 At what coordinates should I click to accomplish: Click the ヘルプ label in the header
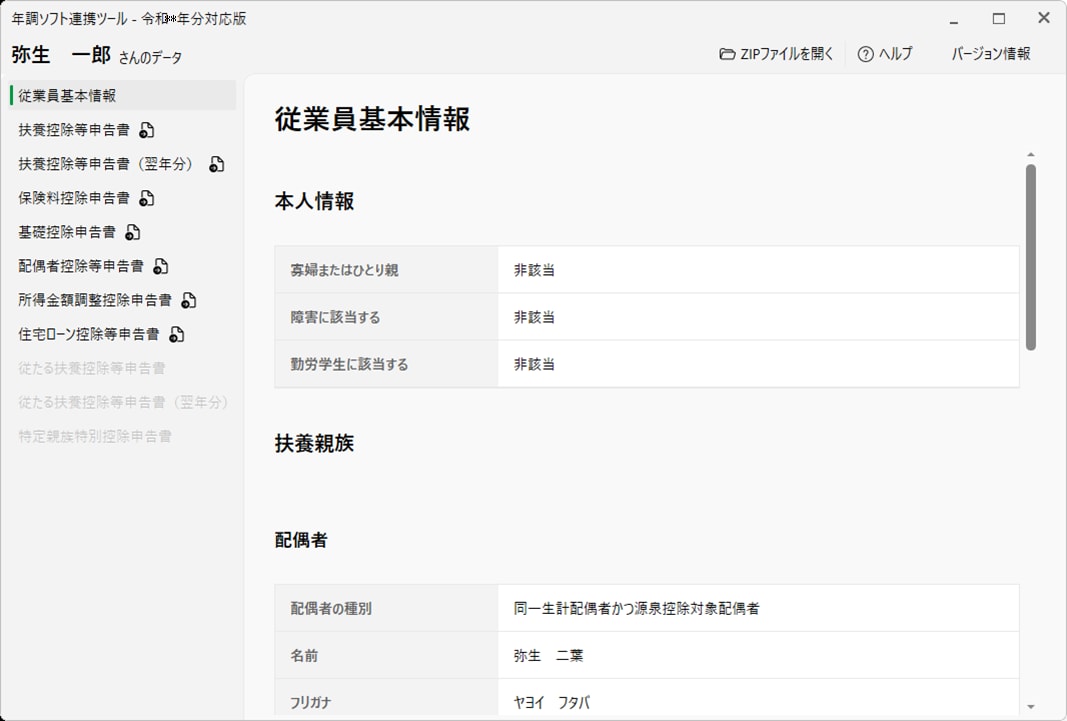coord(895,54)
